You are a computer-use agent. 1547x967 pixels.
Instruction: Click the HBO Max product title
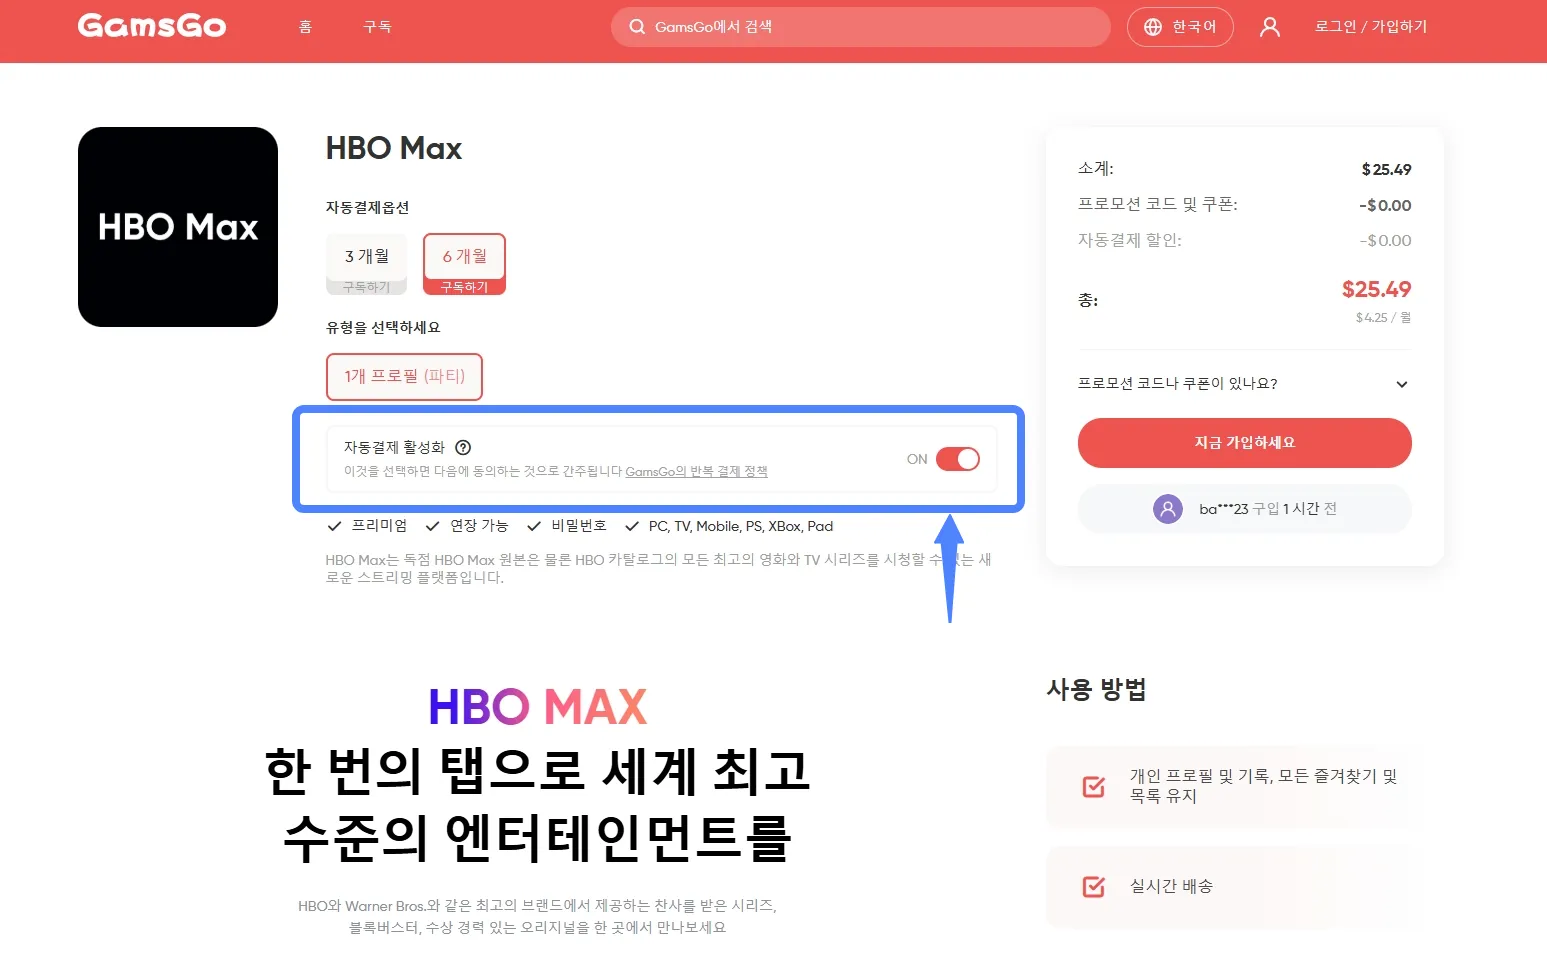click(394, 149)
